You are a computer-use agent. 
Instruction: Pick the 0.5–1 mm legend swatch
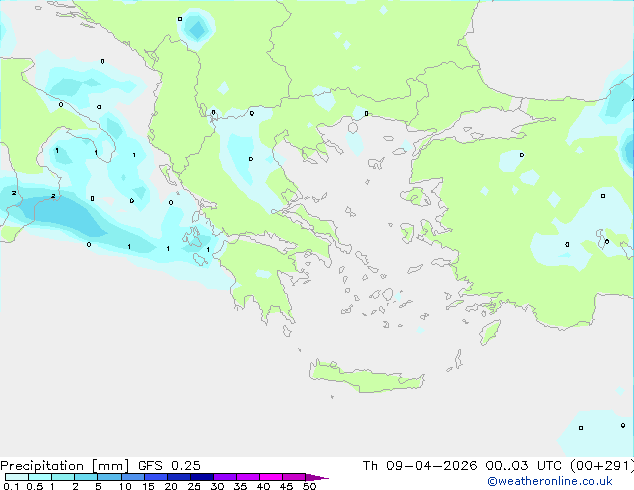coord(40,477)
